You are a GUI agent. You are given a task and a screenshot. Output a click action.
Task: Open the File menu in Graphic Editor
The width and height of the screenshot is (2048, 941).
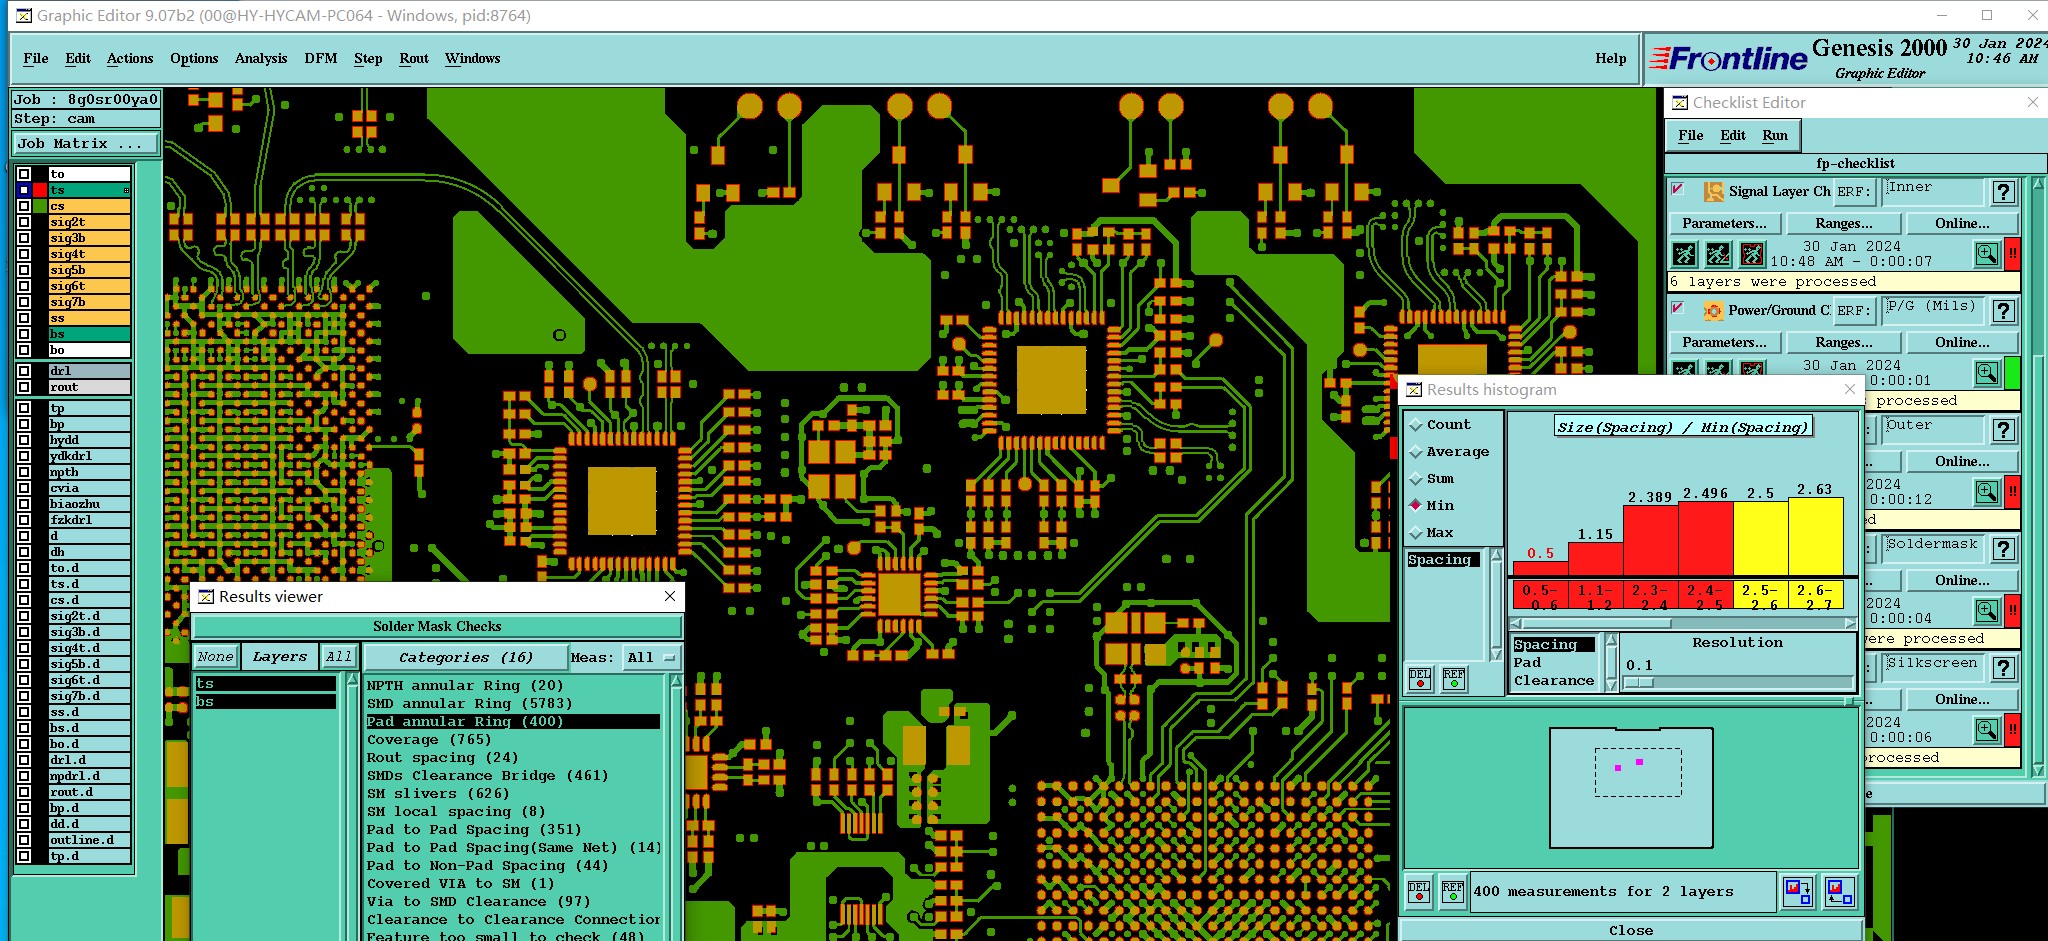[36, 58]
